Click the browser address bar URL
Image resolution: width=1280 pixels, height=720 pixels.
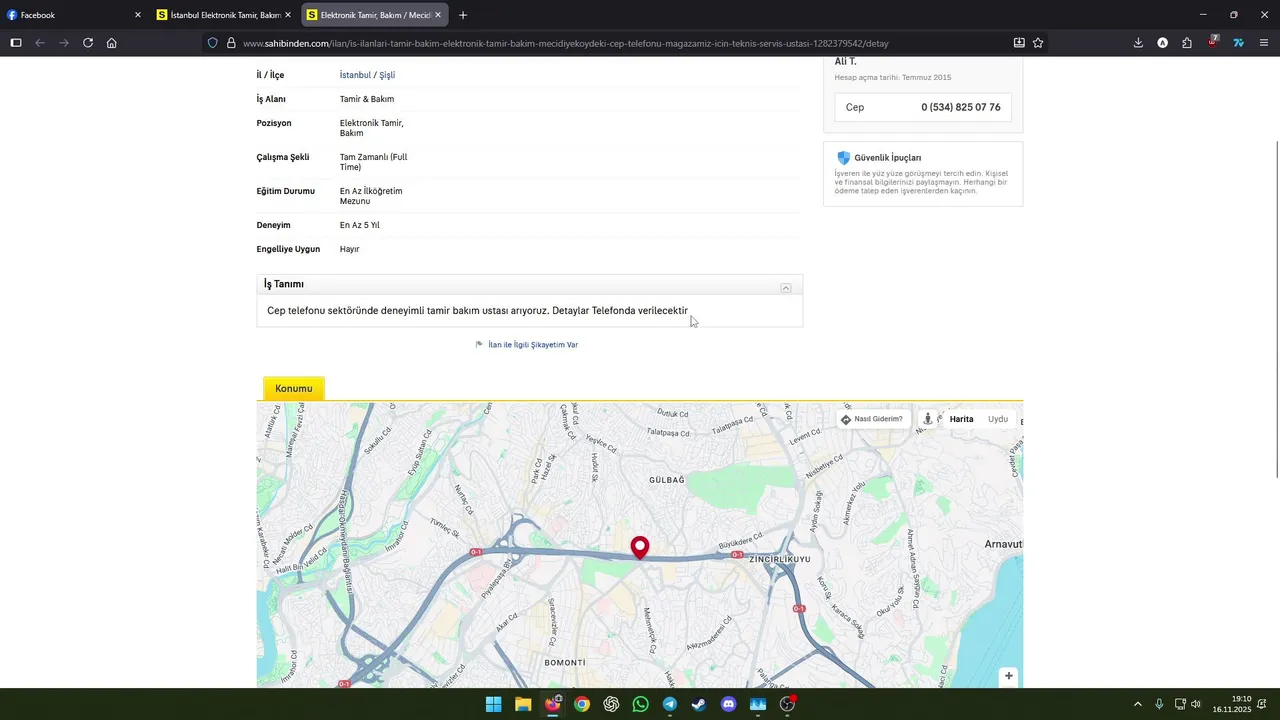click(565, 43)
